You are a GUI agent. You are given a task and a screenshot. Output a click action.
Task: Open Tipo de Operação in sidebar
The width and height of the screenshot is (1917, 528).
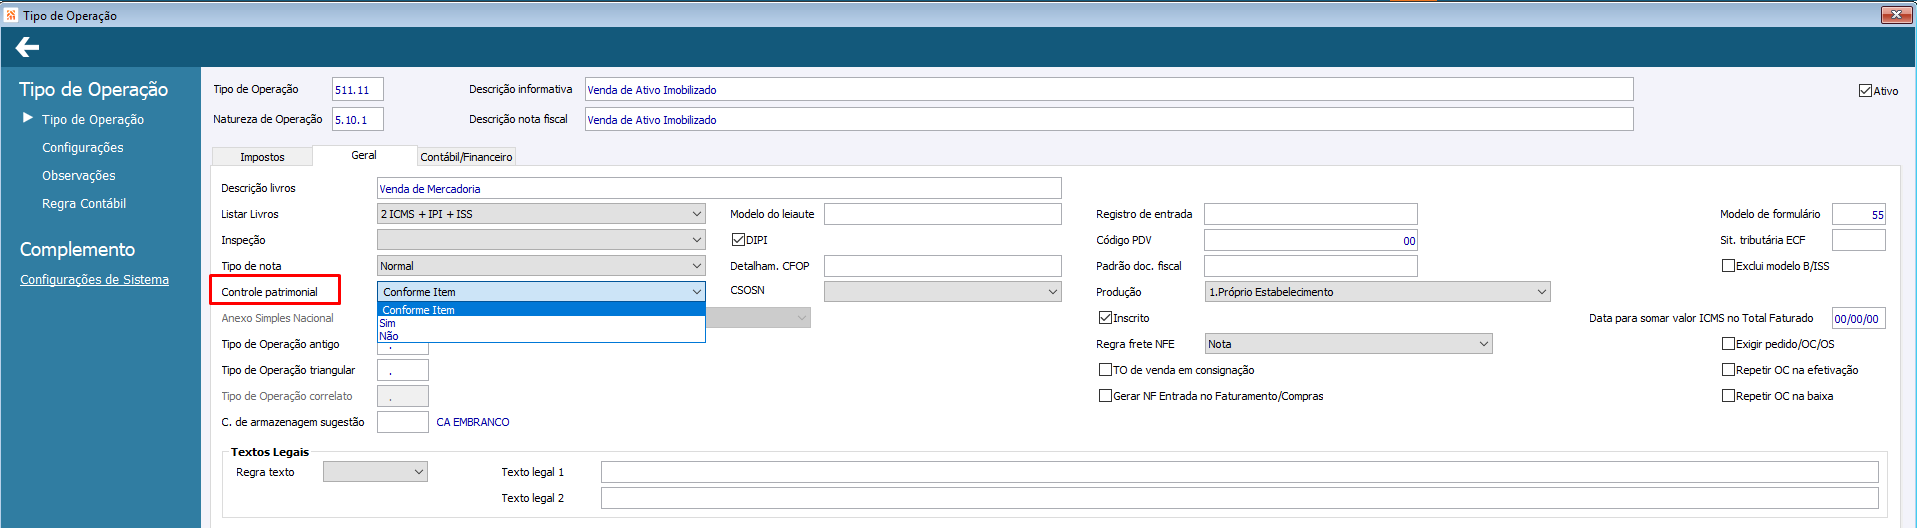93,119
